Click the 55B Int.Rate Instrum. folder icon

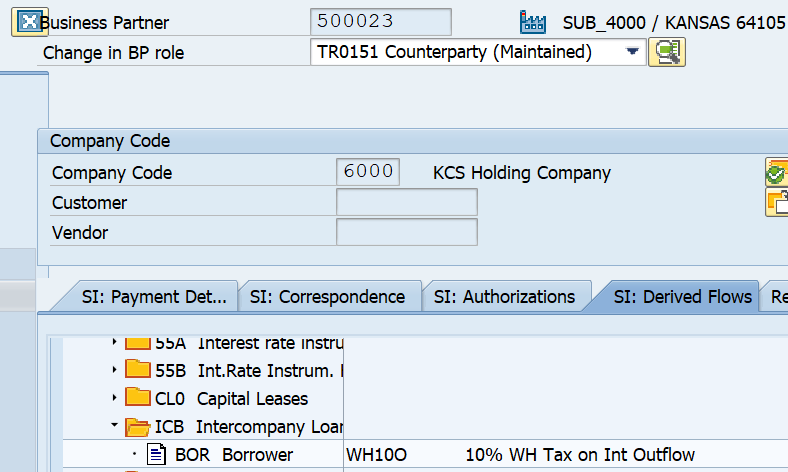pyautogui.click(x=138, y=370)
